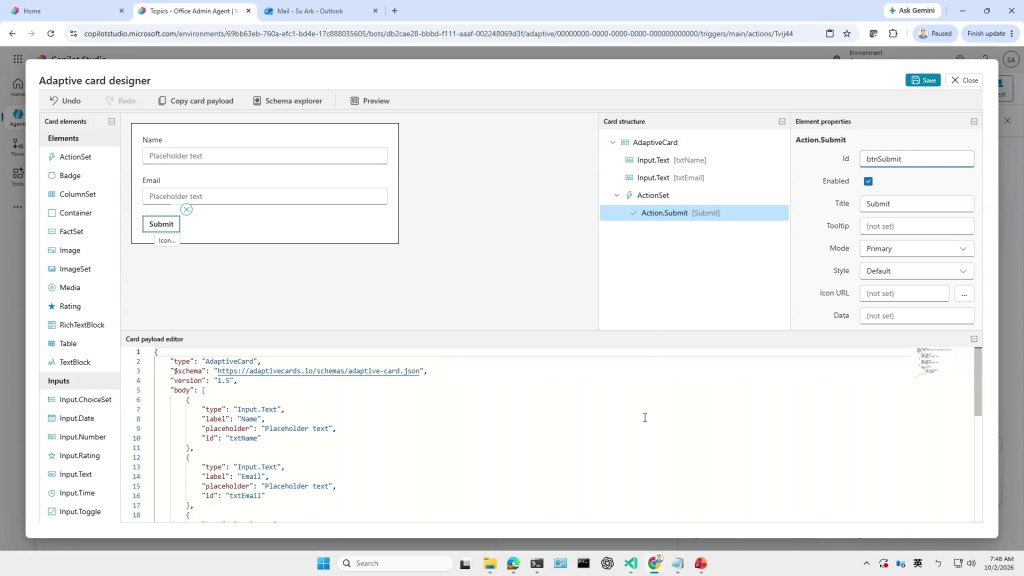Collapse the Card payload editor panel
This screenshot has width=1024, height=576.
pyautogui.click(x=974, y=339)
